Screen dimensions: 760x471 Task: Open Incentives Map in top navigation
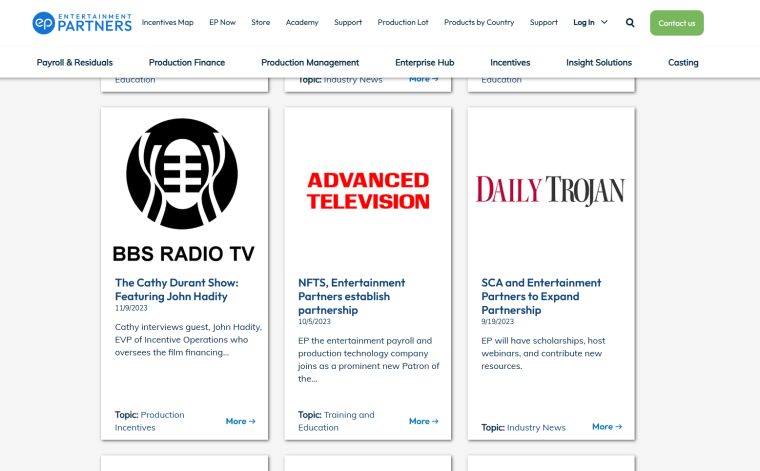[x=167, y=22]
